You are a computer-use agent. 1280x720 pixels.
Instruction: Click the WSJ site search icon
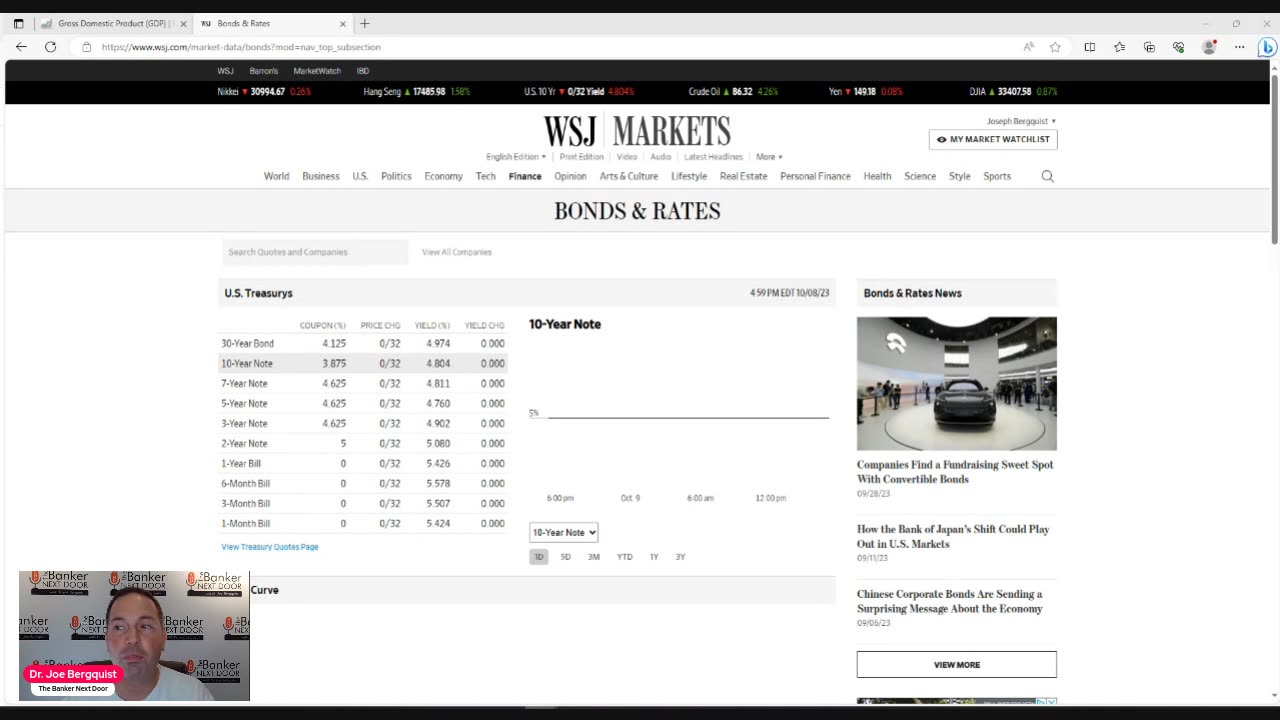1047,176
